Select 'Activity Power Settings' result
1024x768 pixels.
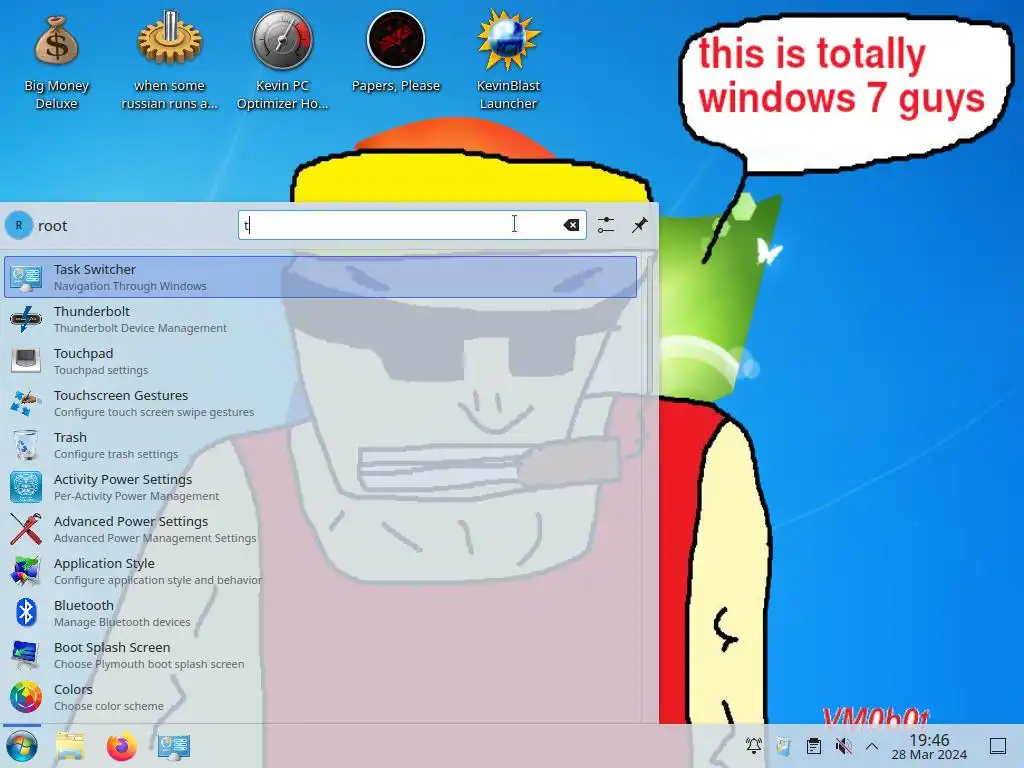[x=321, y=487]
